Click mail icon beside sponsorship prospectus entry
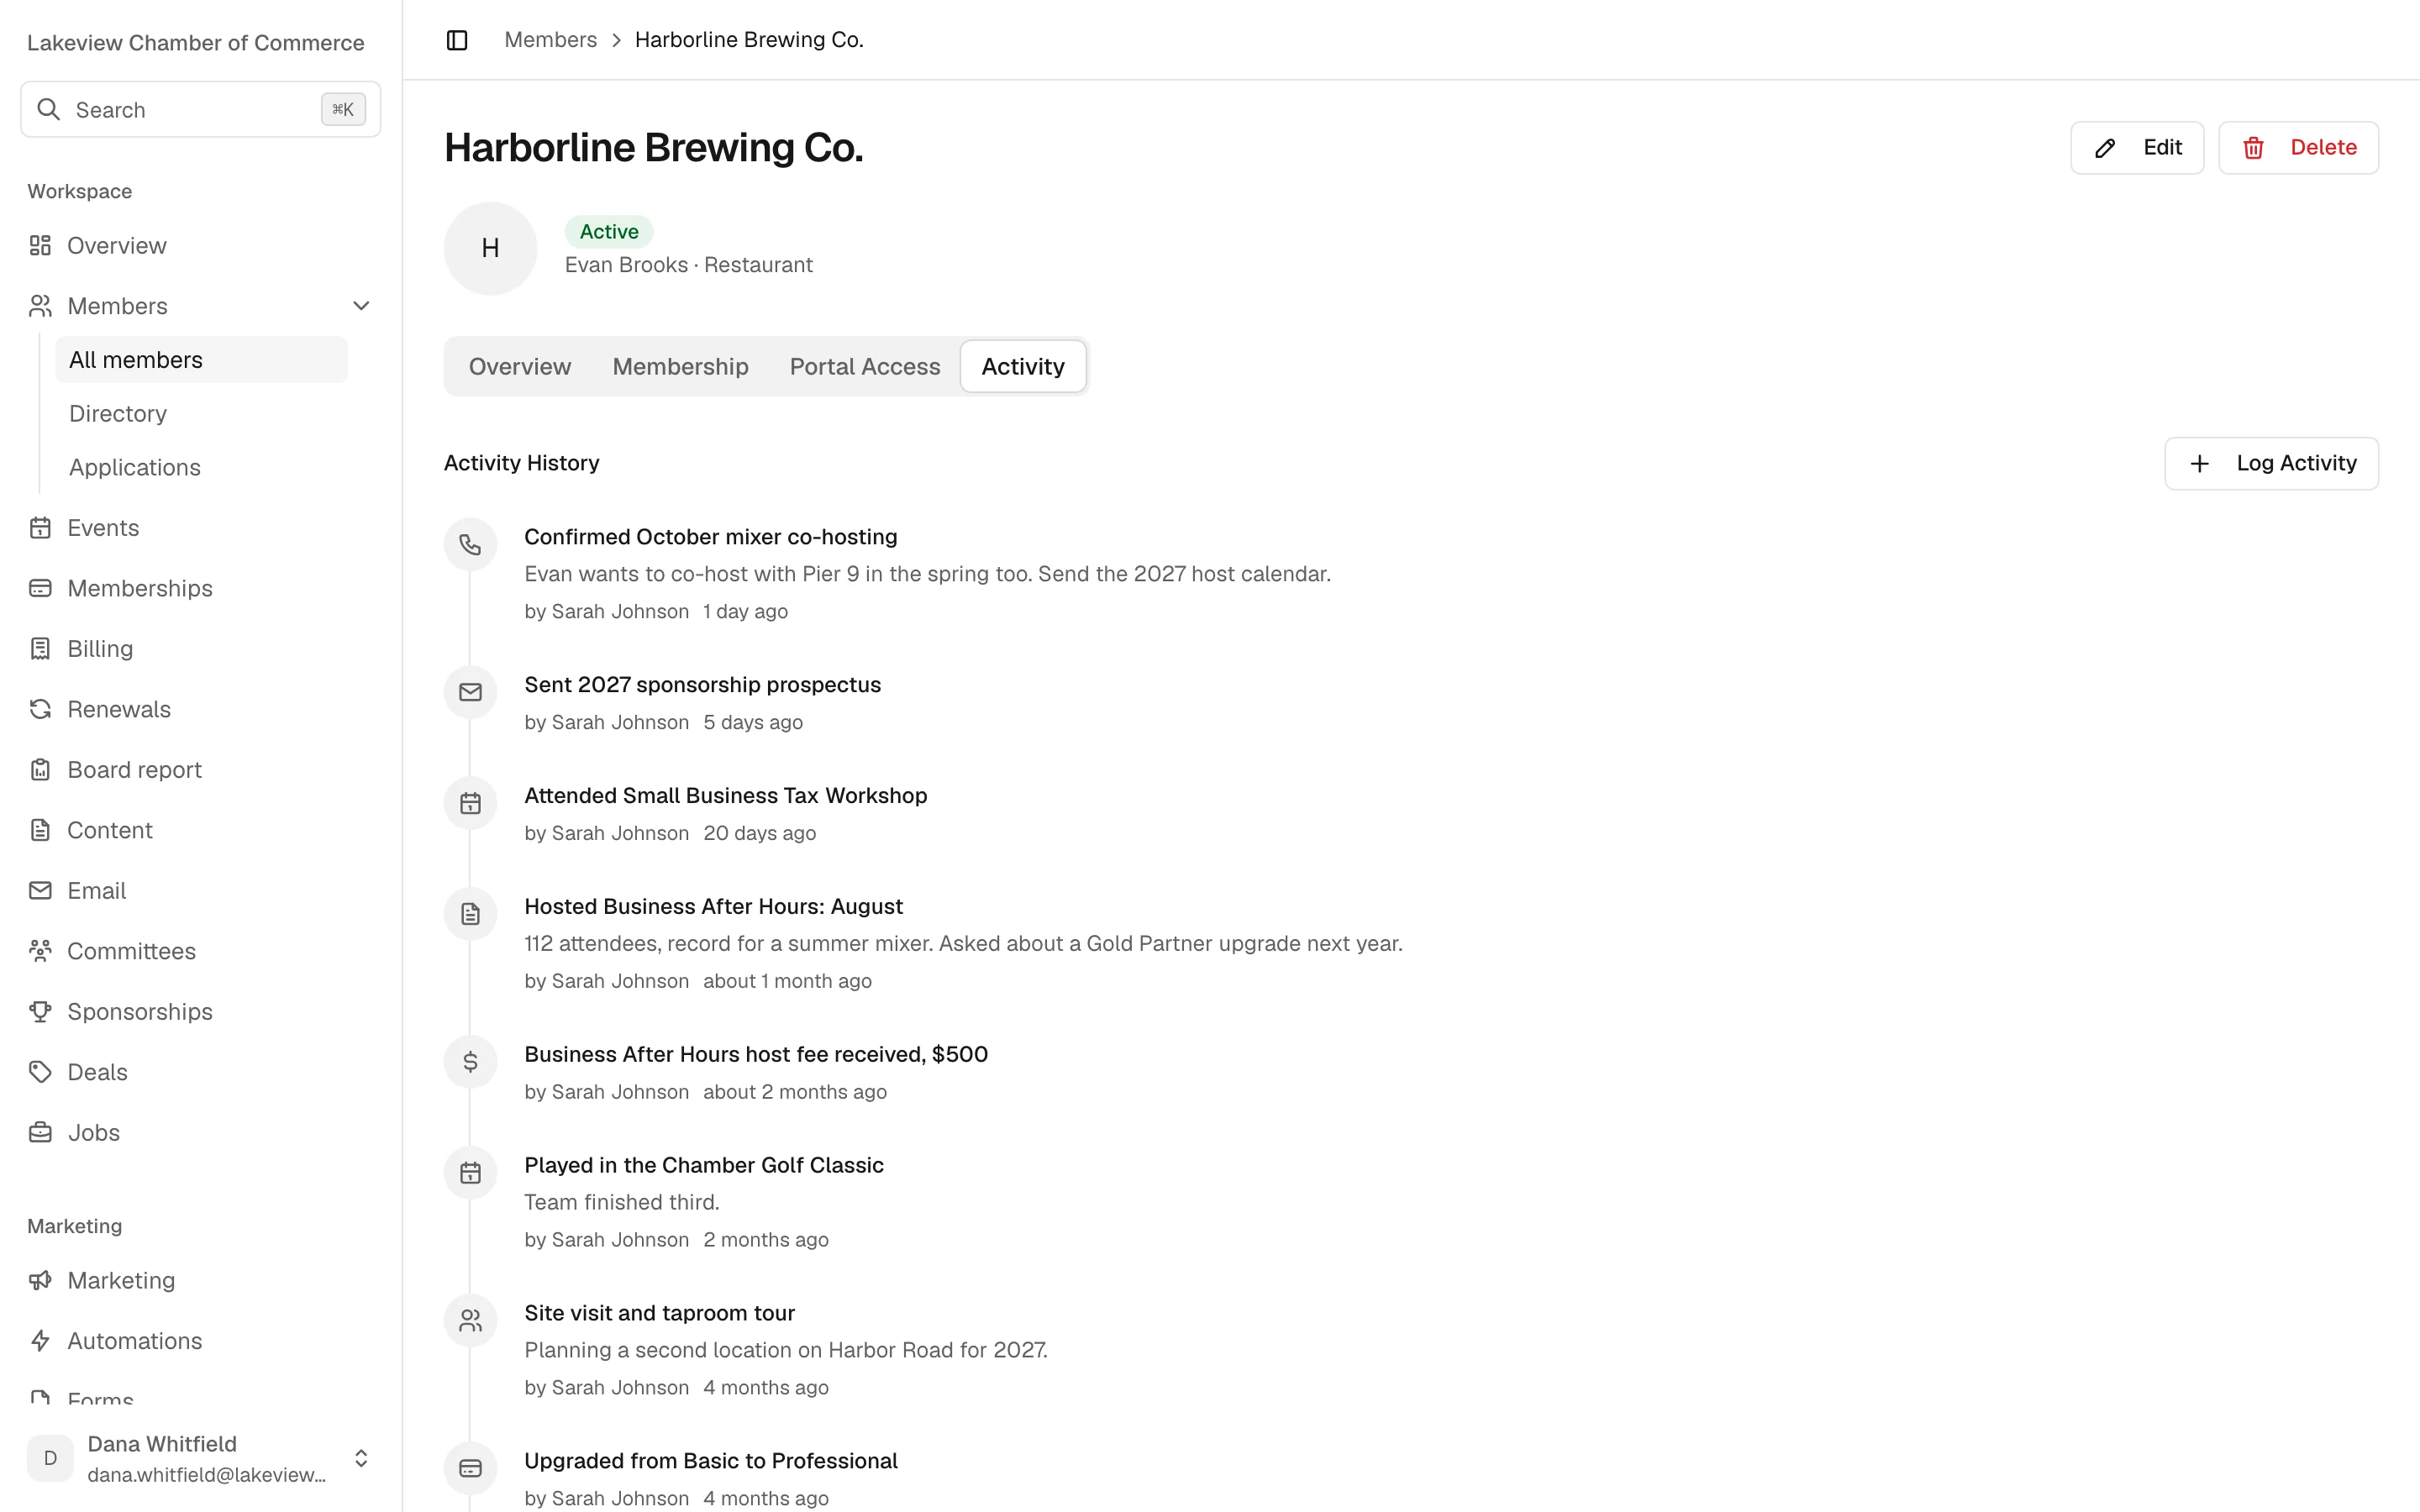The height and width of the screenshot is (1512, 2420). [x=470, y=692]
